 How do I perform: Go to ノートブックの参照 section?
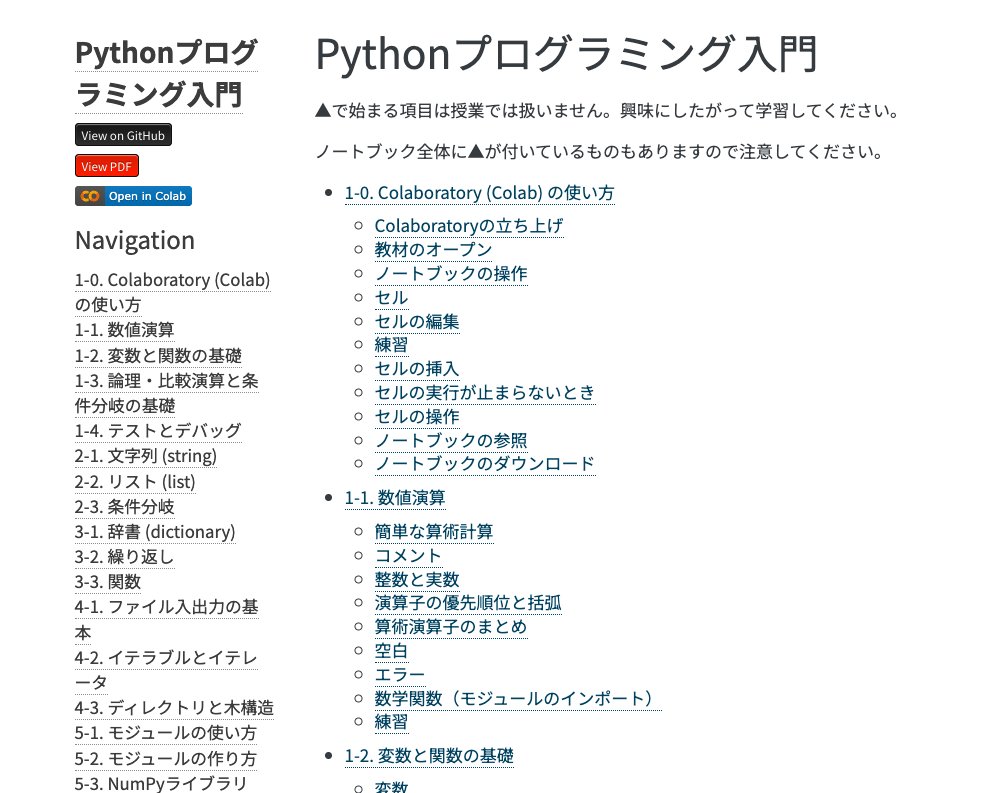[x=451, y=440]
